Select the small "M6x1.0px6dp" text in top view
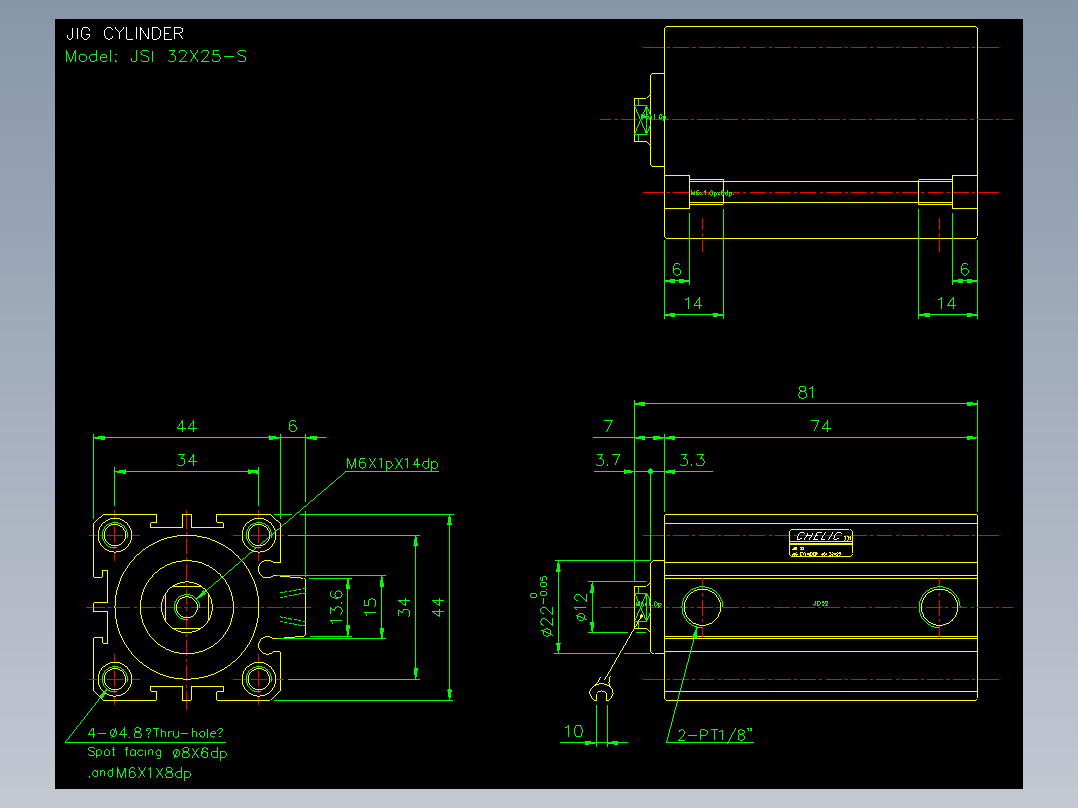Screen dimensions: 1078x808 coord(712,193)
